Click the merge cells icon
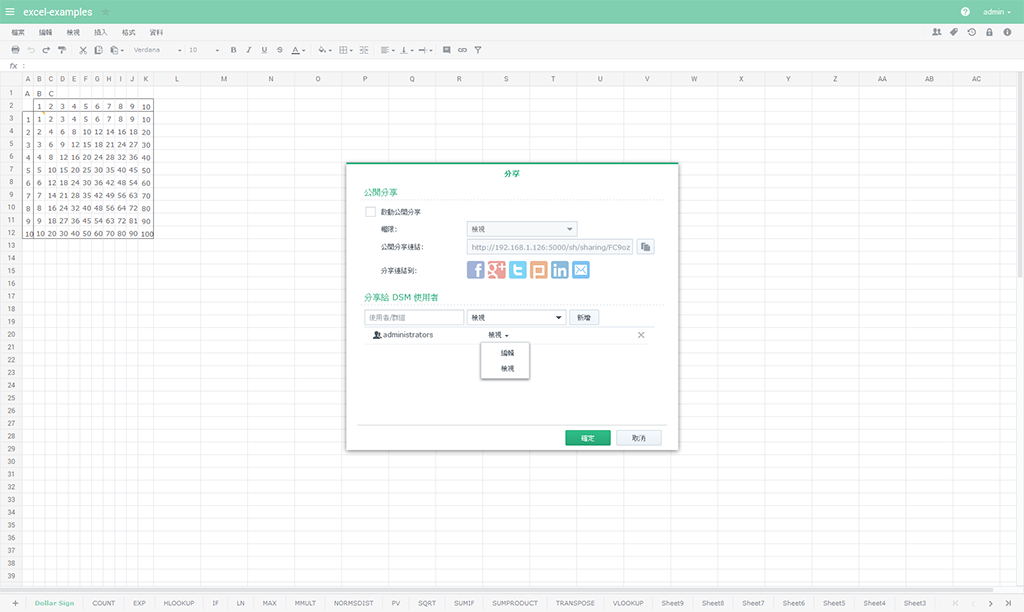 tap(364, 50)
